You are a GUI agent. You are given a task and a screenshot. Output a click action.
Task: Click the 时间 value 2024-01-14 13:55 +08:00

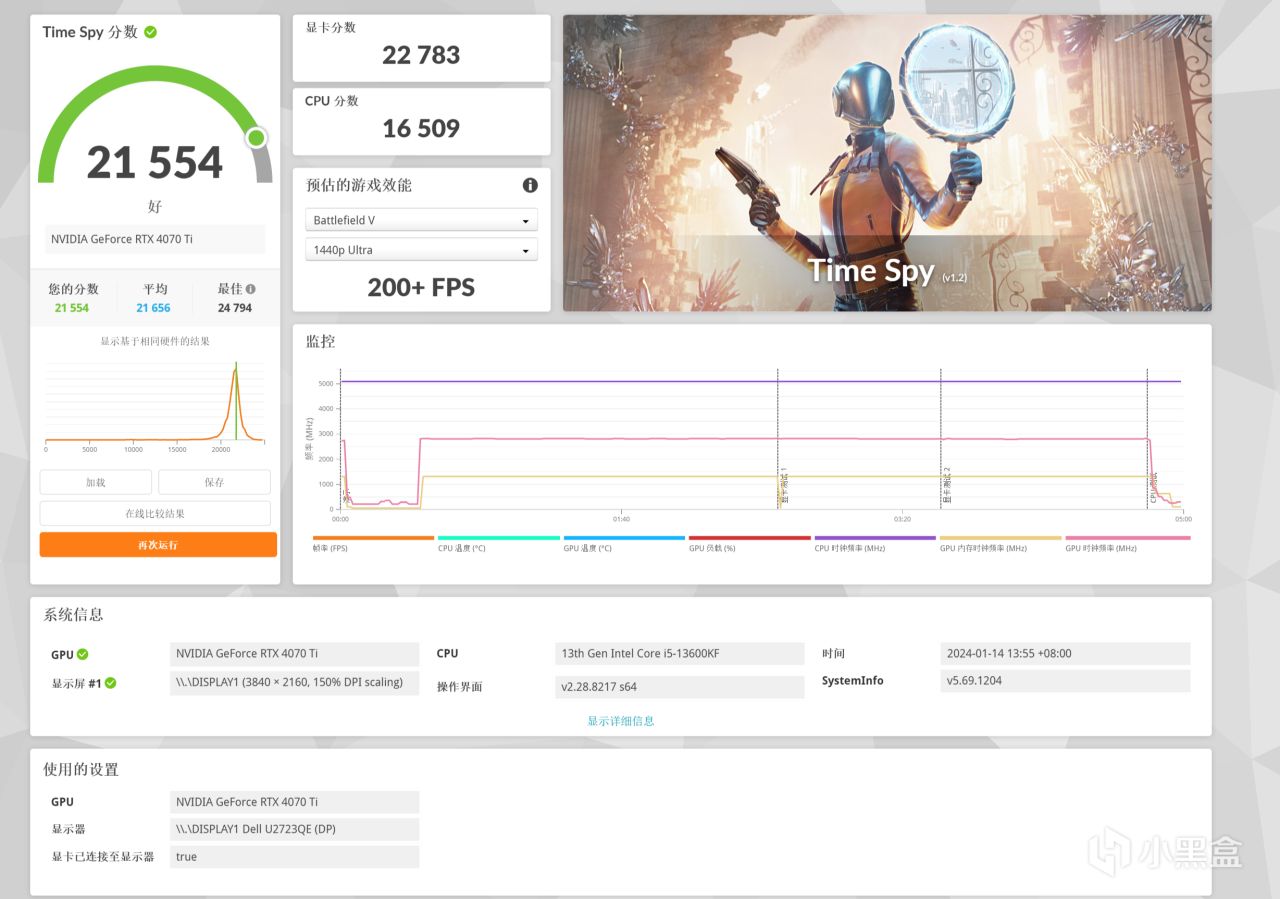point(1065,654)
